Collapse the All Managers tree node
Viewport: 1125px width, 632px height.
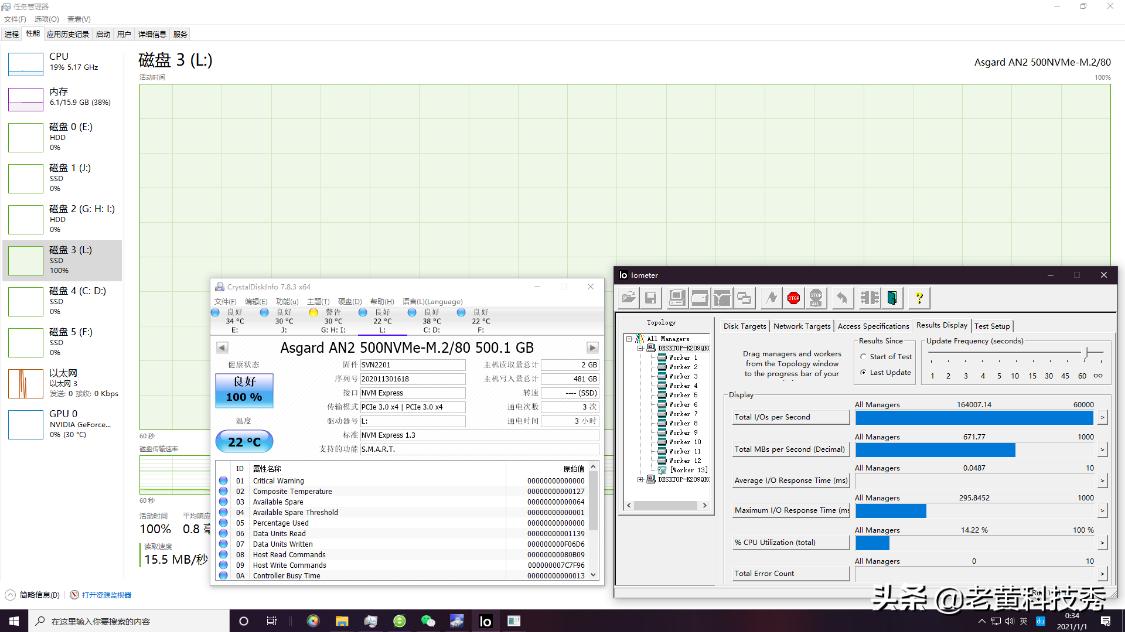(630, 339)
